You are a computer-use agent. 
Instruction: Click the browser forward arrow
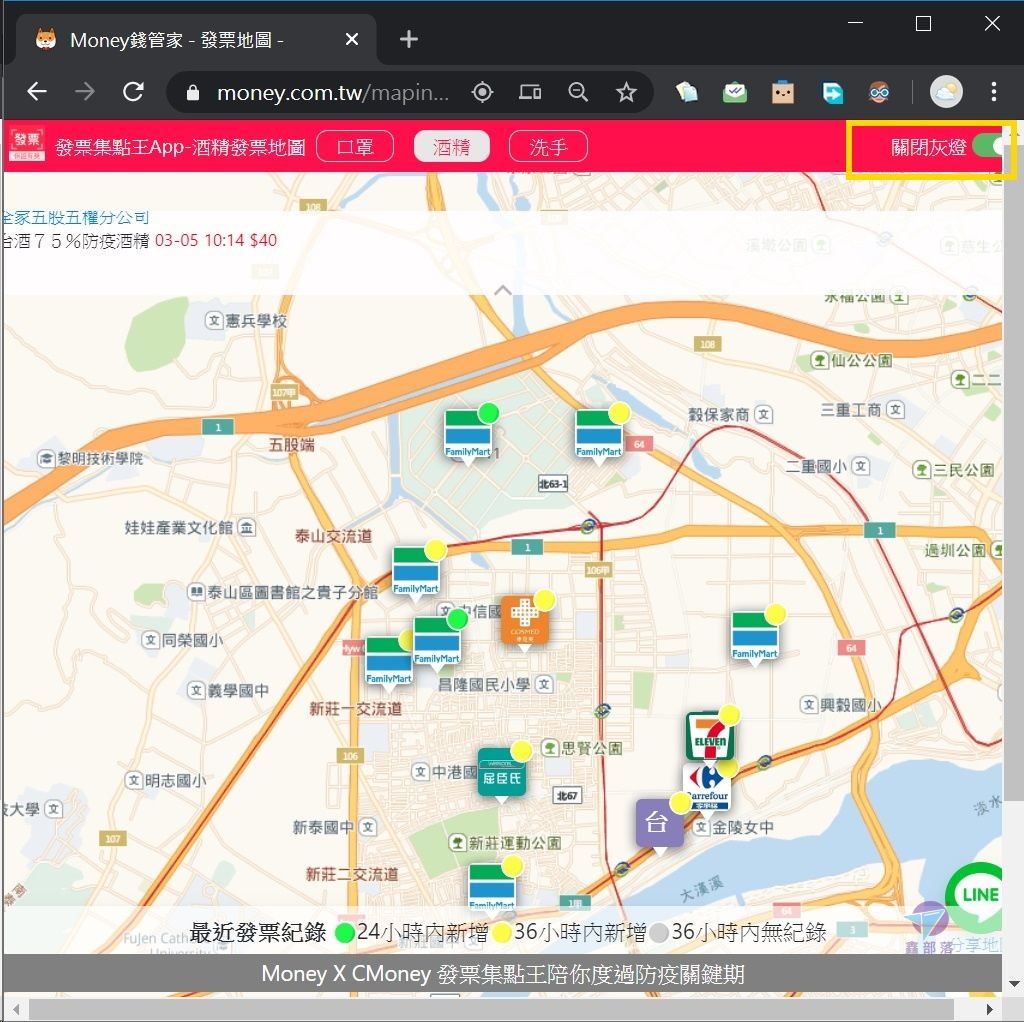[x=84, y=92]
